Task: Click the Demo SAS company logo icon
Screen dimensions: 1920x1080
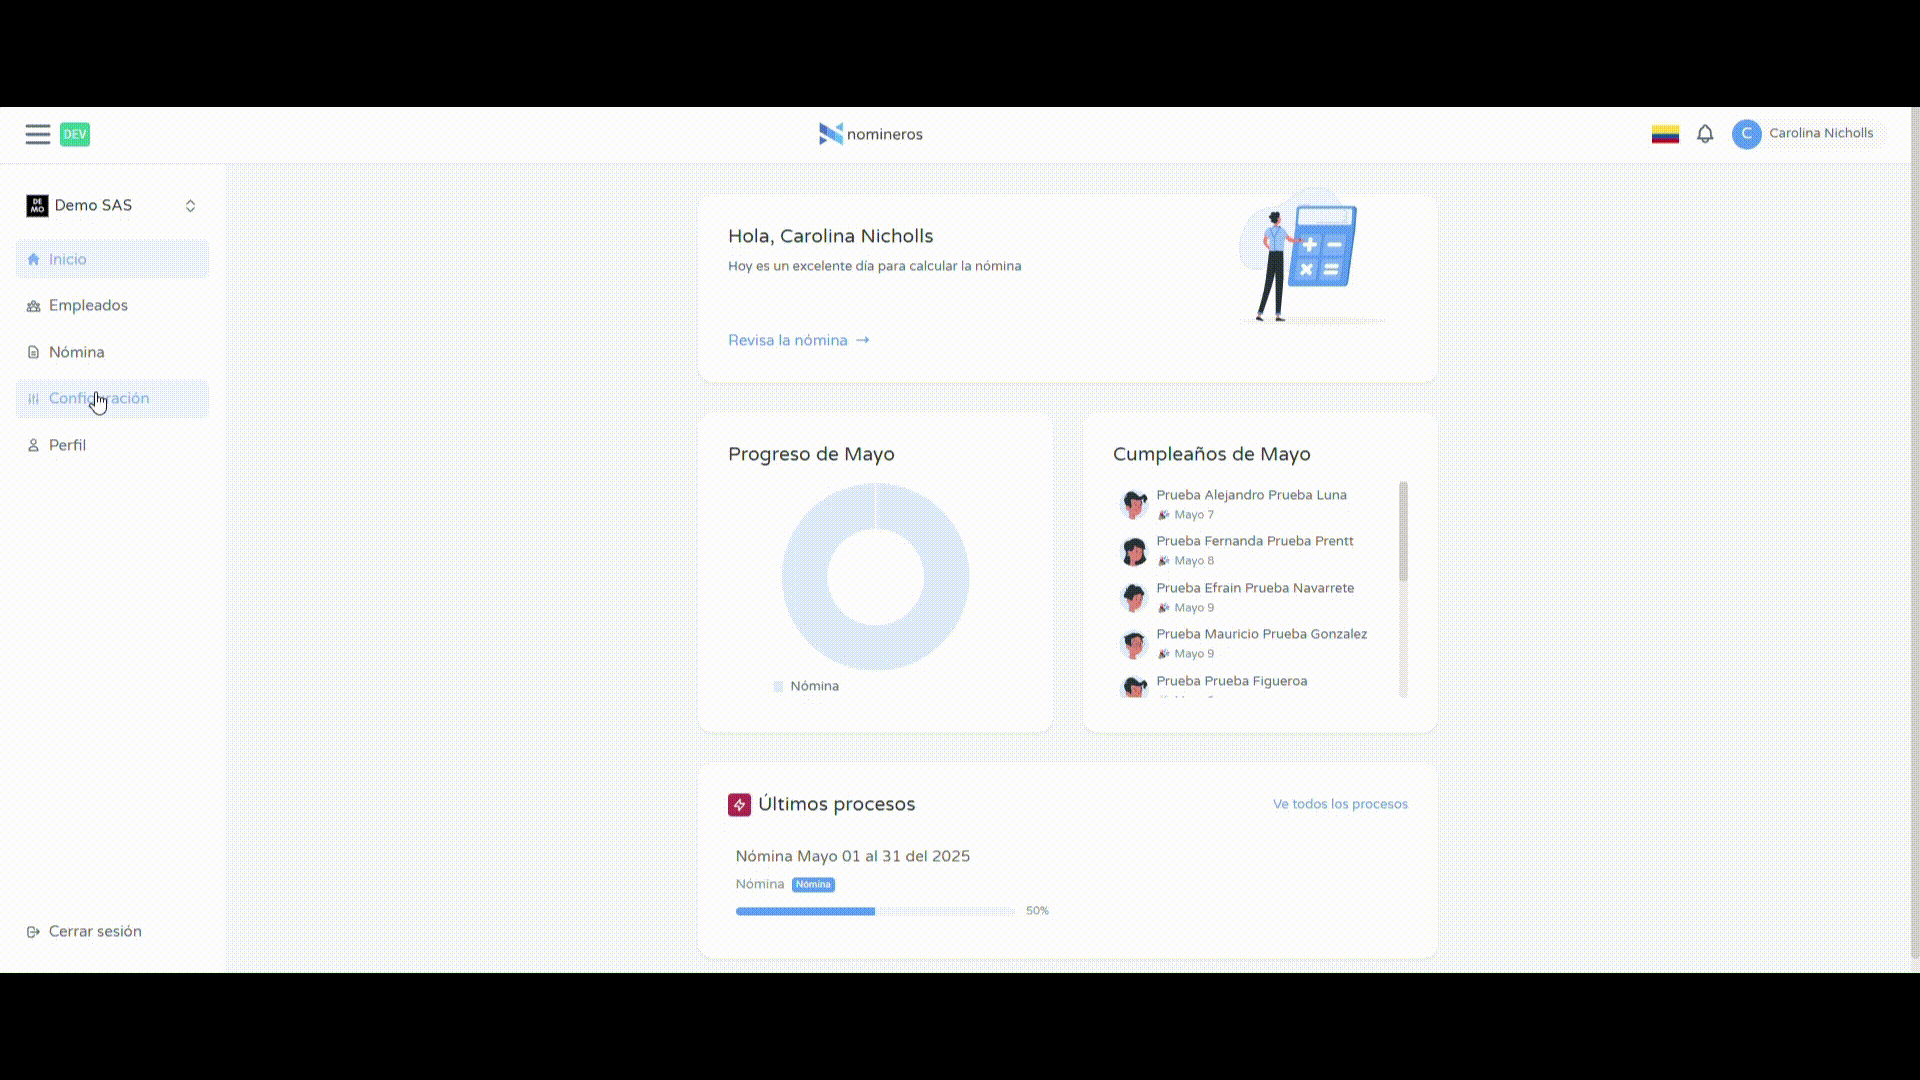Action: [x=37, y=206]
